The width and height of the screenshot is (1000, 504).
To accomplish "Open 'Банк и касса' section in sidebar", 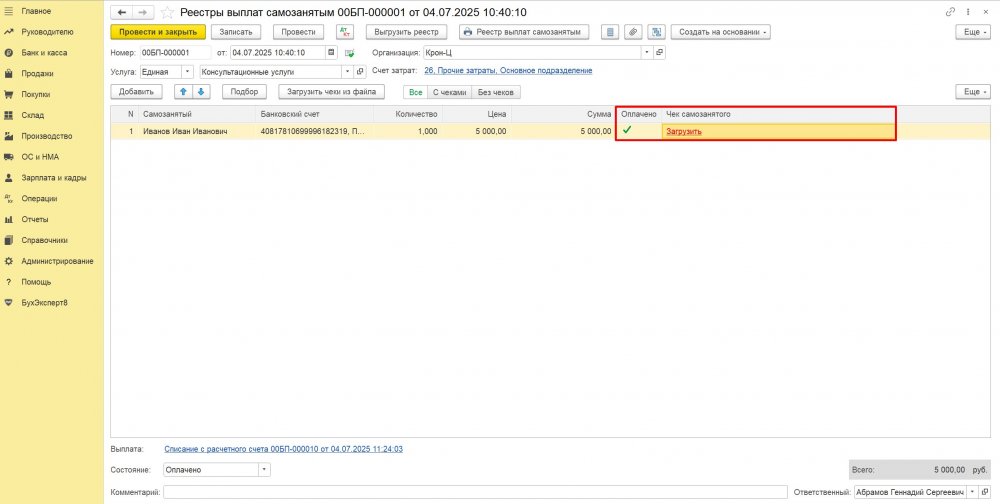I will pos(46,52).
